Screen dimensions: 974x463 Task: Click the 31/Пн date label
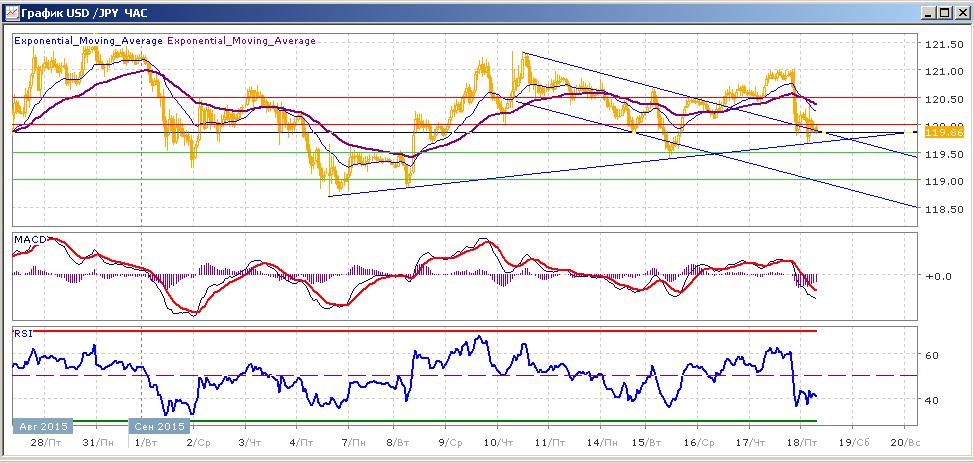click(98, 442)
